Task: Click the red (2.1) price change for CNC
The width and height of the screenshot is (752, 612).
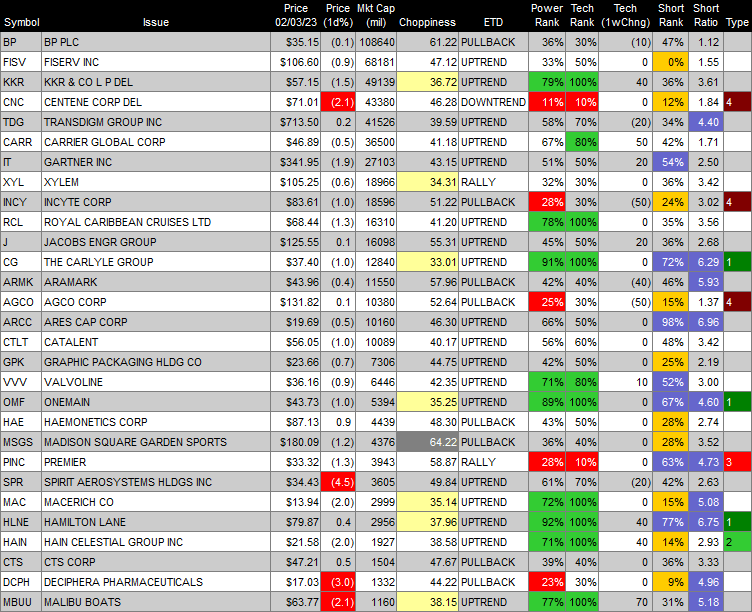Action: (338, 102)
